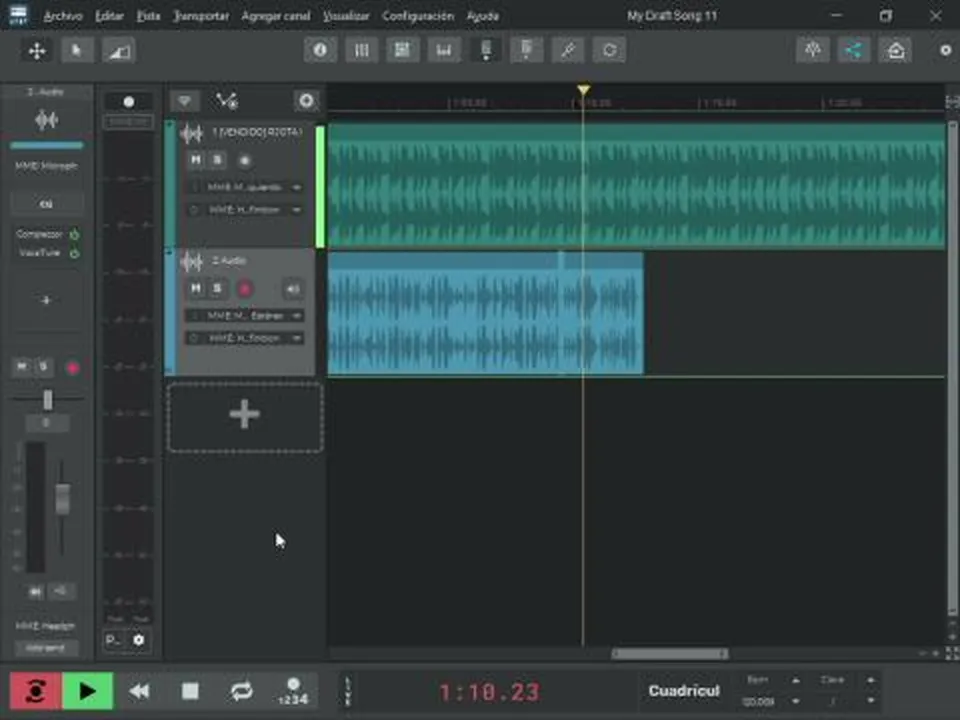
Task: Toggle the metronome count-in 1234 button
Action: point(293,691)
